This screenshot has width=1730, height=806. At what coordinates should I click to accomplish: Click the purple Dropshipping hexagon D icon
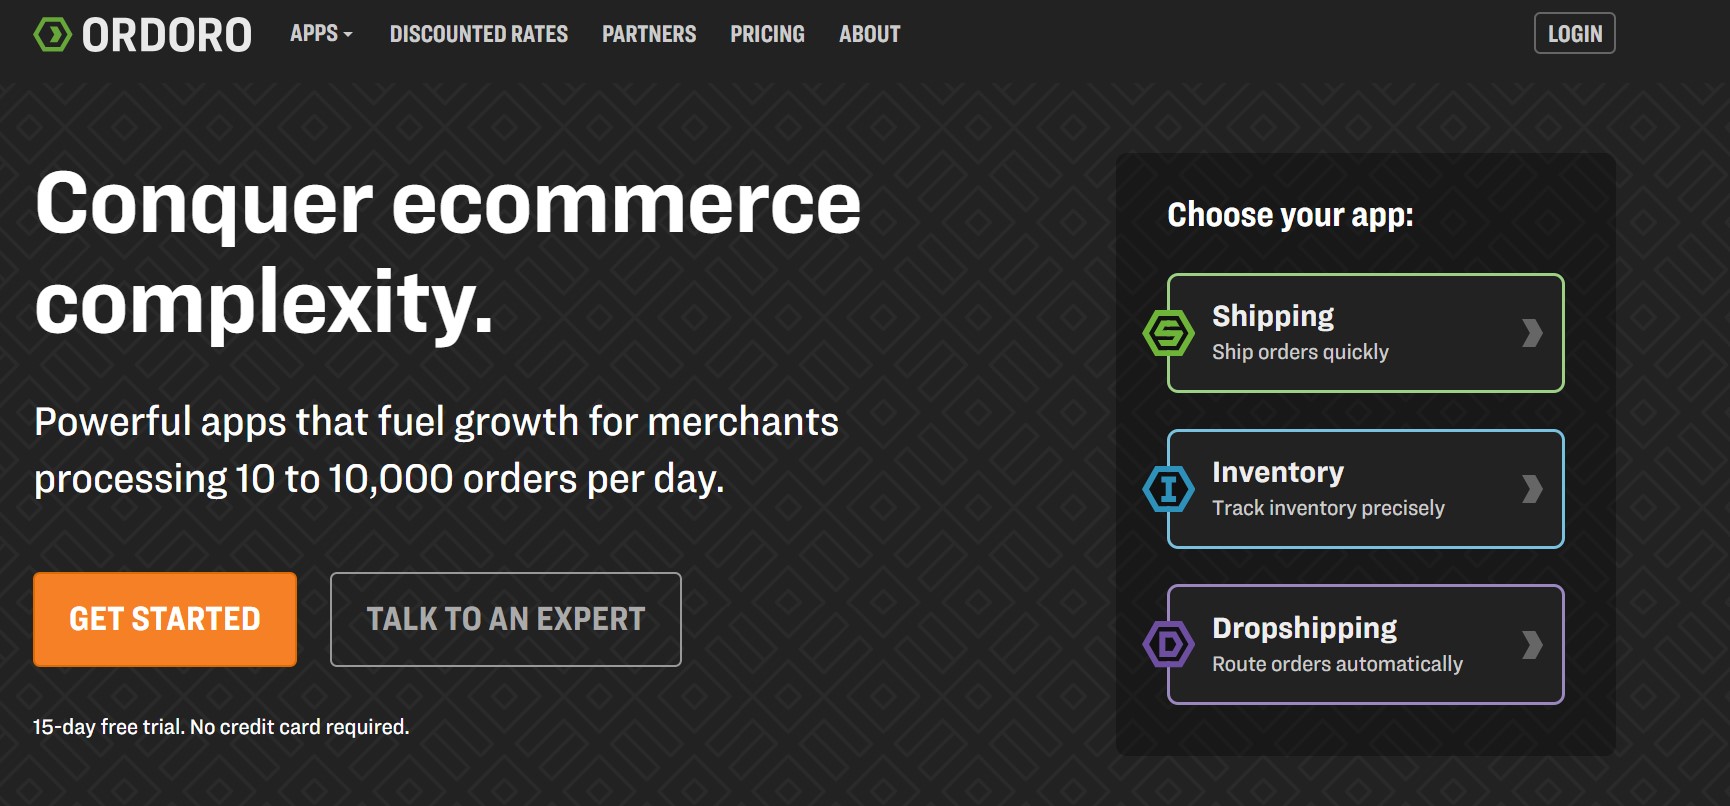(x=1168, y=644)
